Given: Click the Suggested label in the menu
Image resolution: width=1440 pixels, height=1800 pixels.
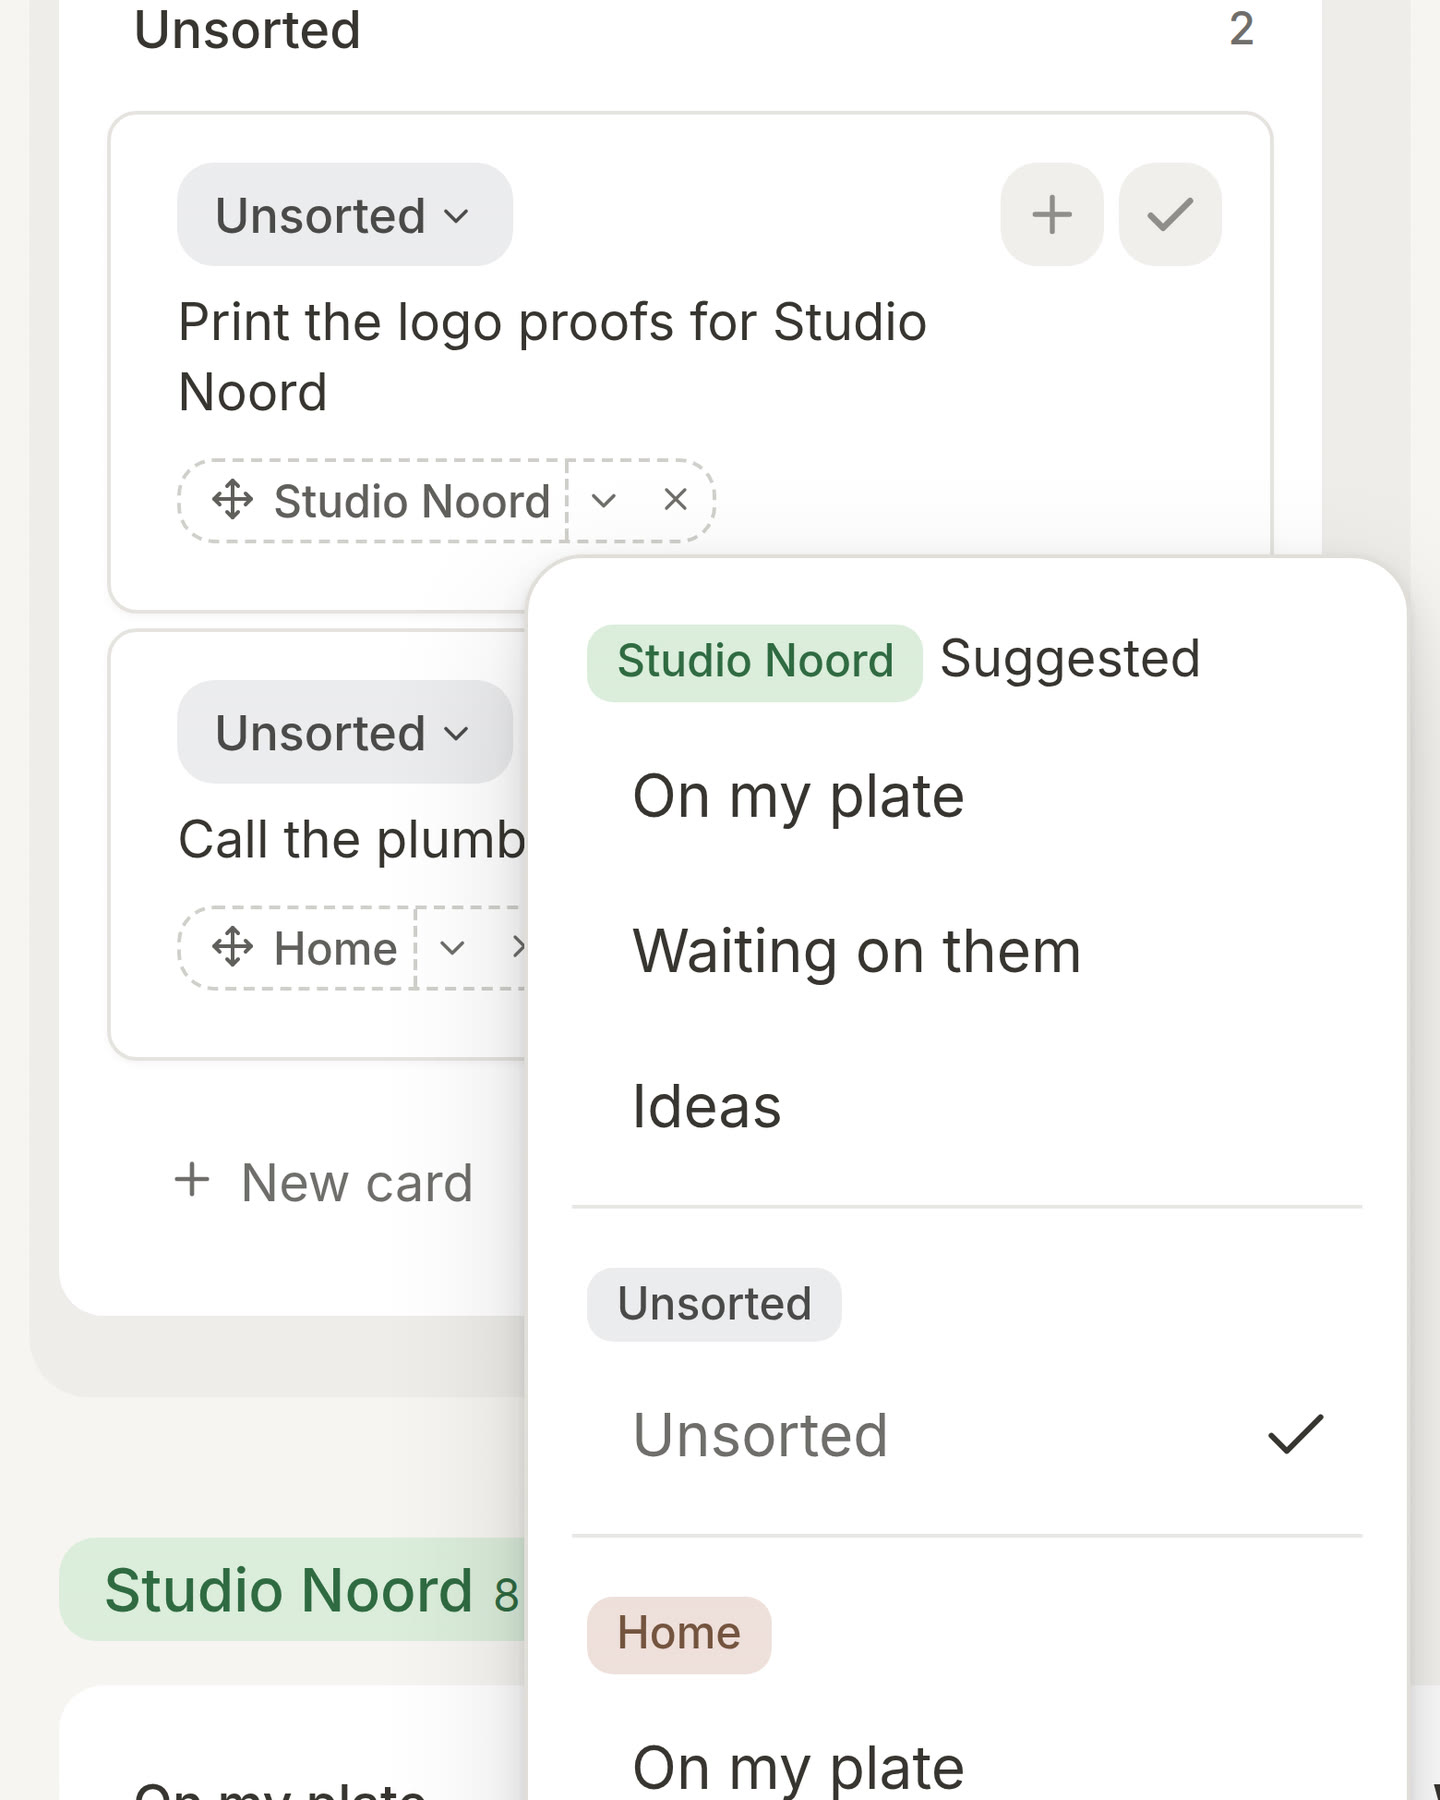Looking at the screenshot, I should pyautogui.click(x=1070, y=659).
